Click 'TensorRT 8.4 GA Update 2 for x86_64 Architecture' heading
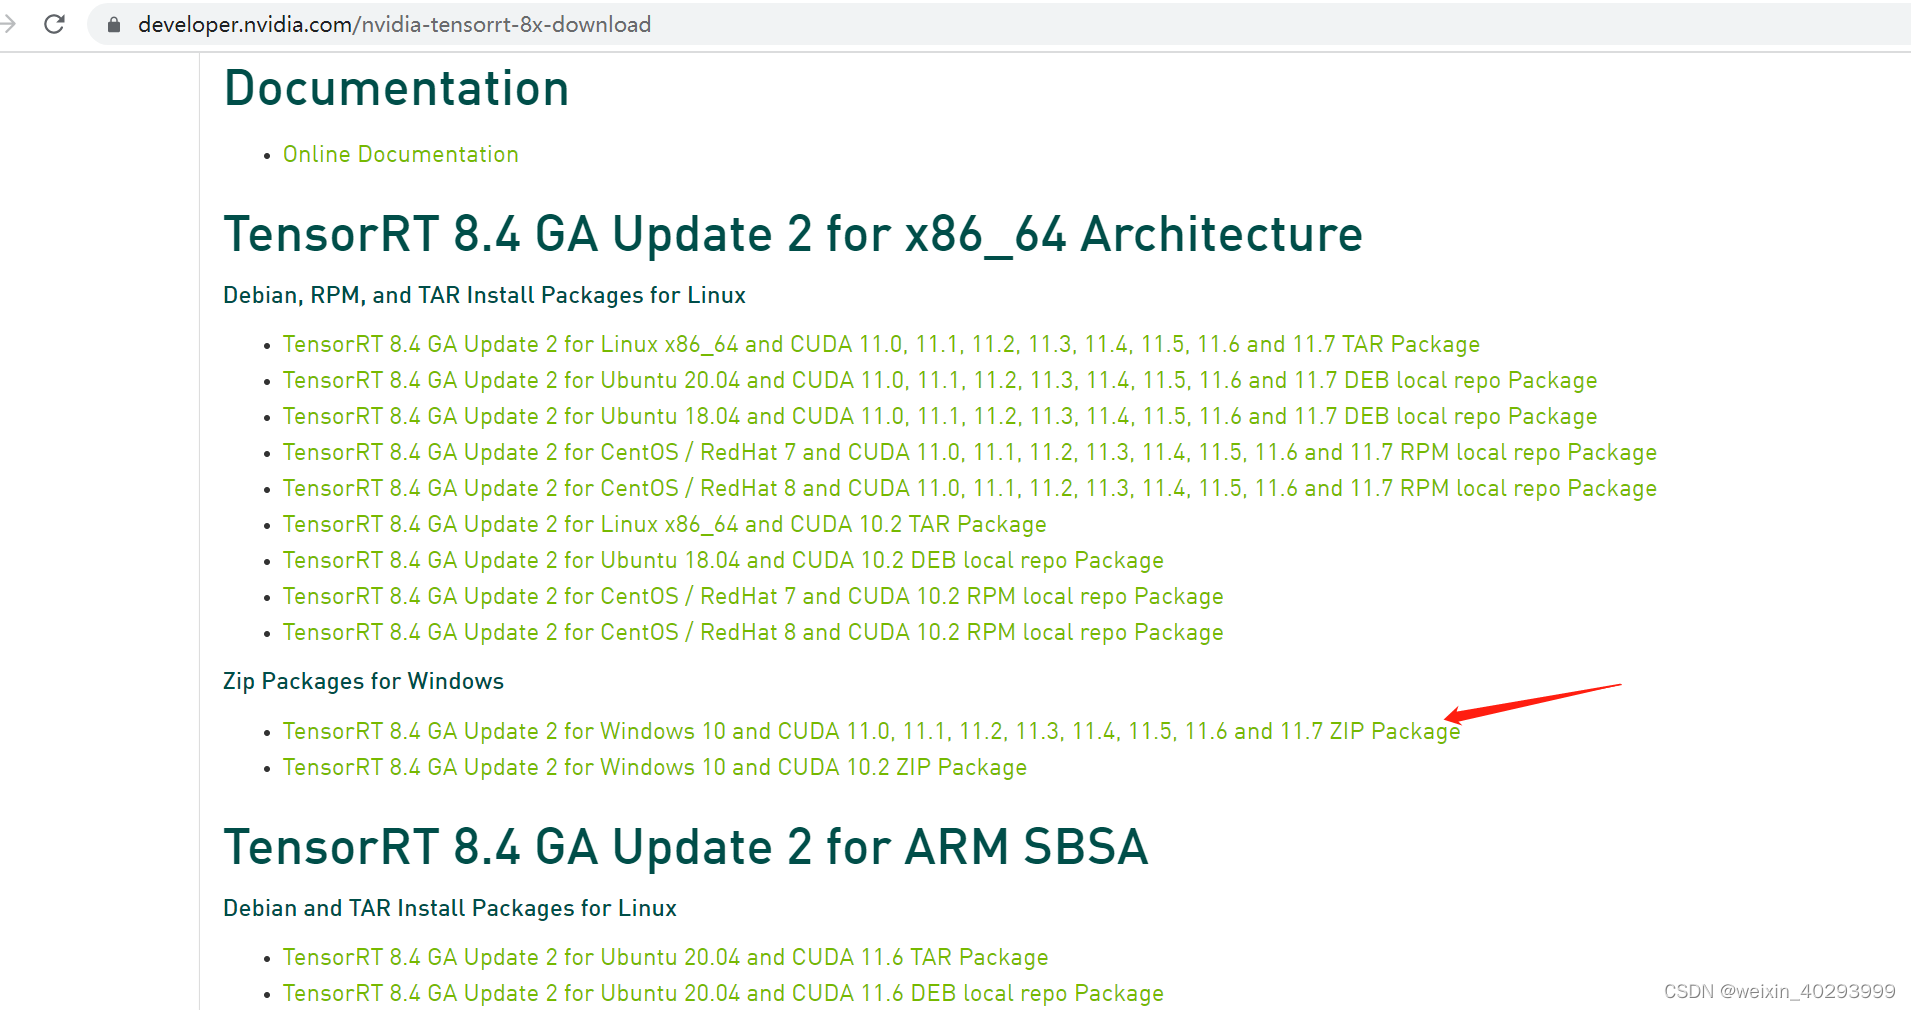This screenshot has height=1010, width=1911. 793,235
